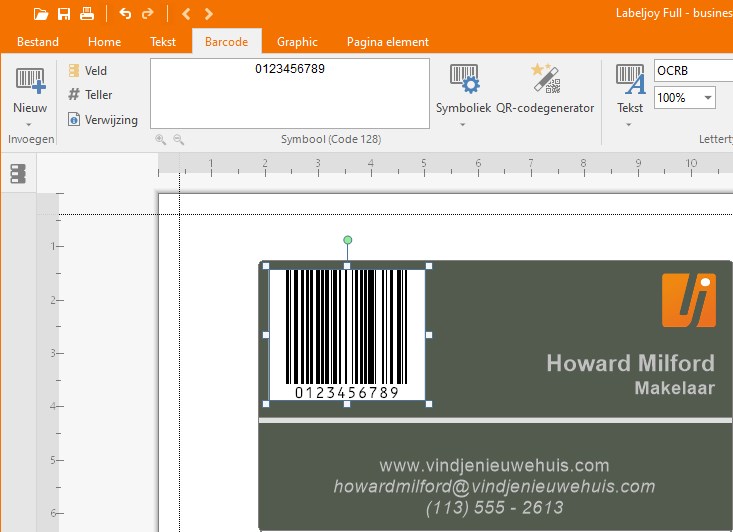This screenshot has height=532, width=733.
Task: Select the (113) 555 - 2613 phone text
Action: 495,507
